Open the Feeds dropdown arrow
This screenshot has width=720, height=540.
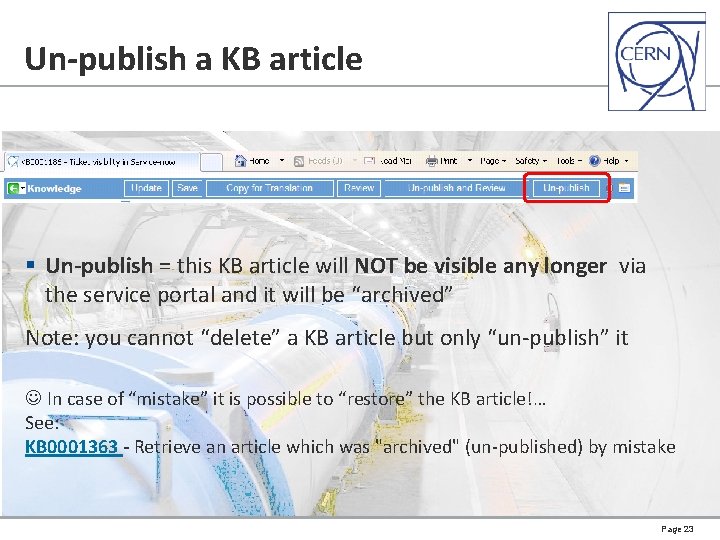(x=354, y=161)
